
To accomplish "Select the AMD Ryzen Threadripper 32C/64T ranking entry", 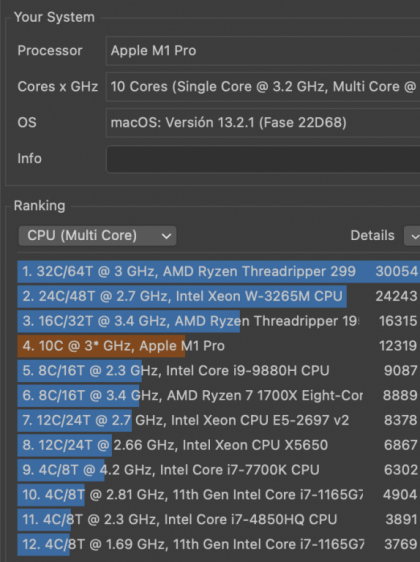I will 219,271.
